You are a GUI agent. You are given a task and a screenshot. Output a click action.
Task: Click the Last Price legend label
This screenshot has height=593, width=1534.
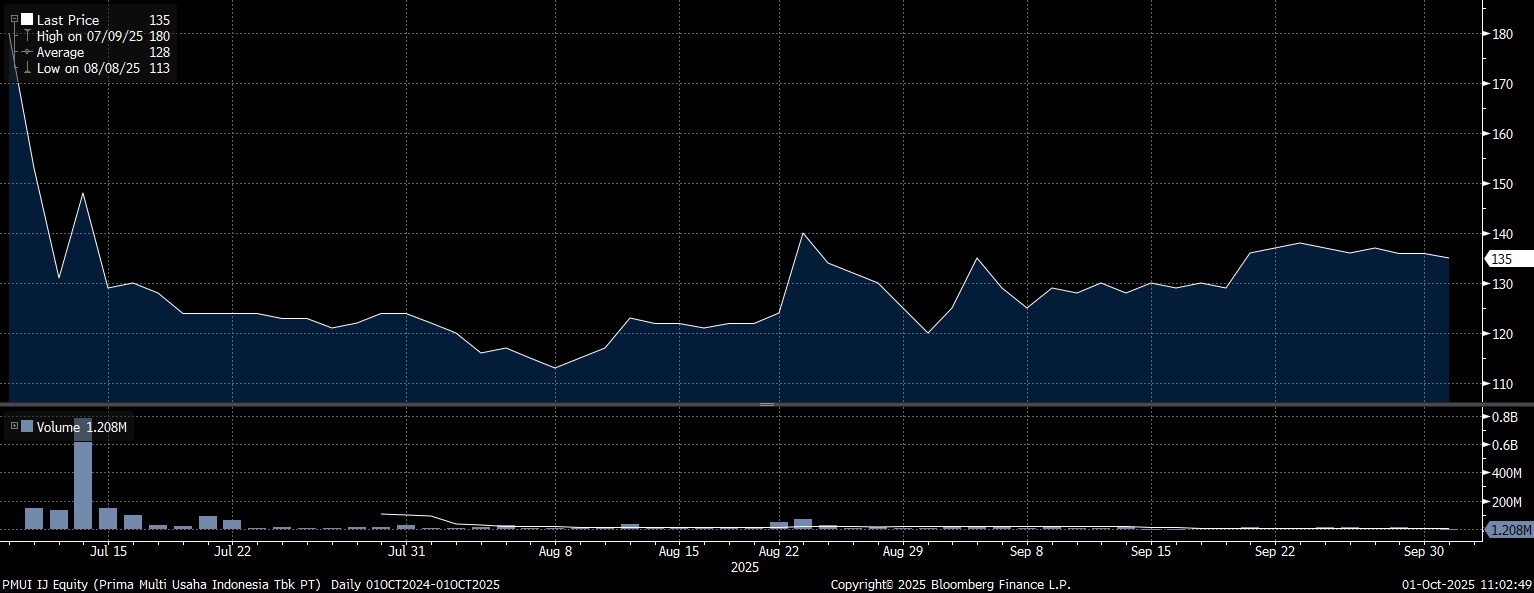point(67,20)
